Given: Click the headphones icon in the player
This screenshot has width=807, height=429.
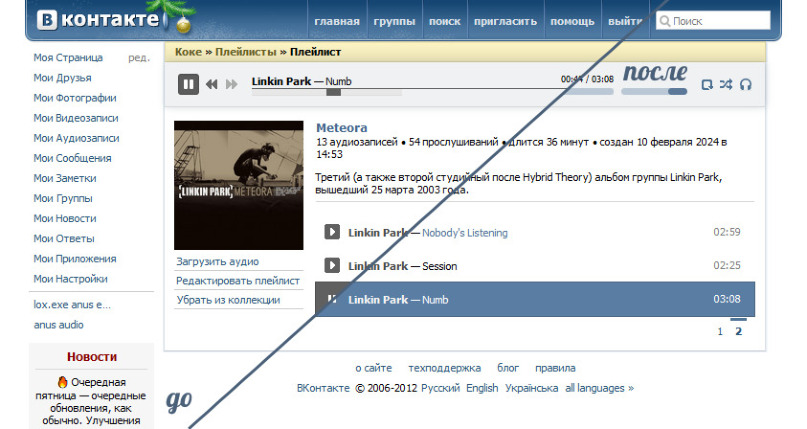Looking at the screenshot, I should tap(745, 84).
